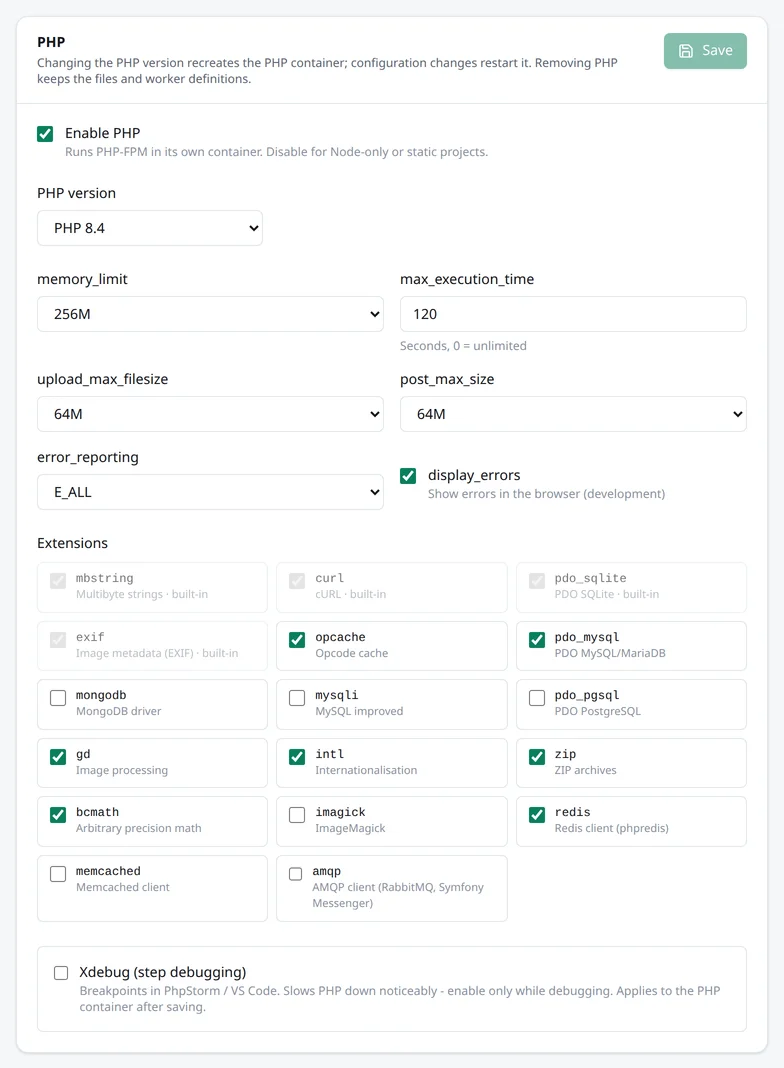Screen dimensions: 784x1068
Task: Uncheck the opcache extension
Action: [297, 640]
